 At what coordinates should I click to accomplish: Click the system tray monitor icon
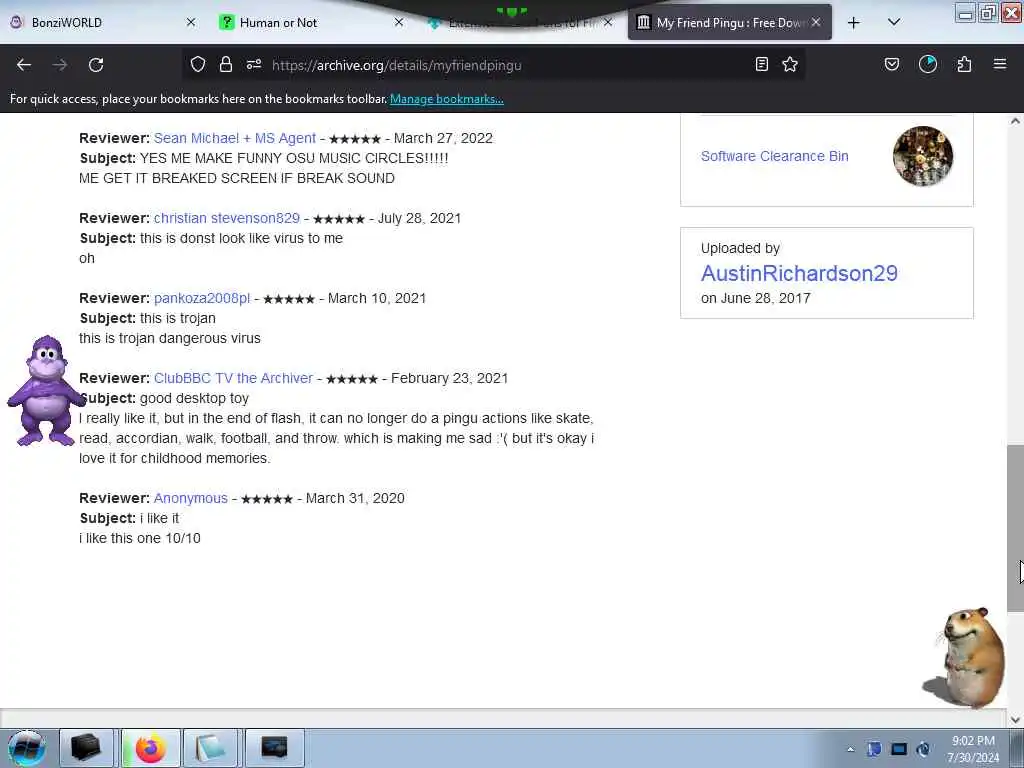point(899,749)
